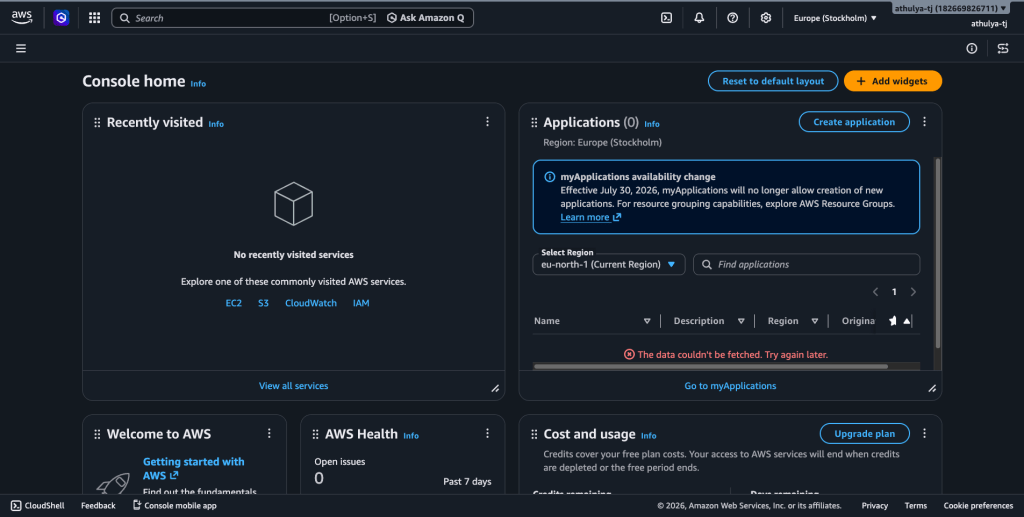Click the Find applications search field
Image resolution: width=1024 pixels, height=517 pixels.
(x=807, y=264)
